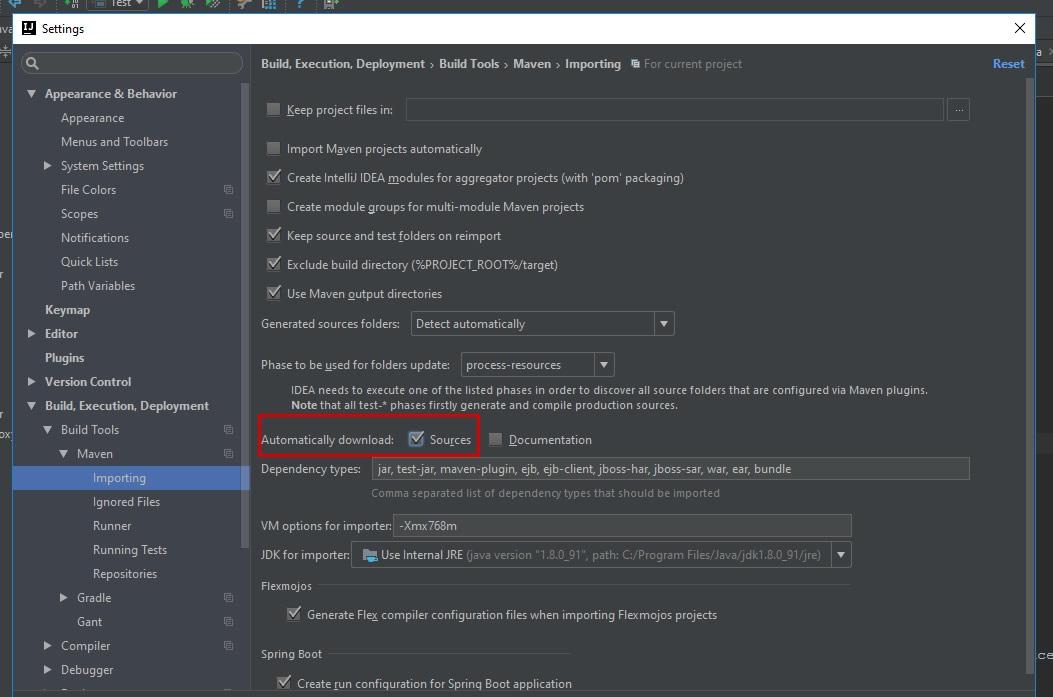The width and height of the screenshot is (1053, 697).
Task: Open the Plugins settings page
Action: [x=64, y=358]
